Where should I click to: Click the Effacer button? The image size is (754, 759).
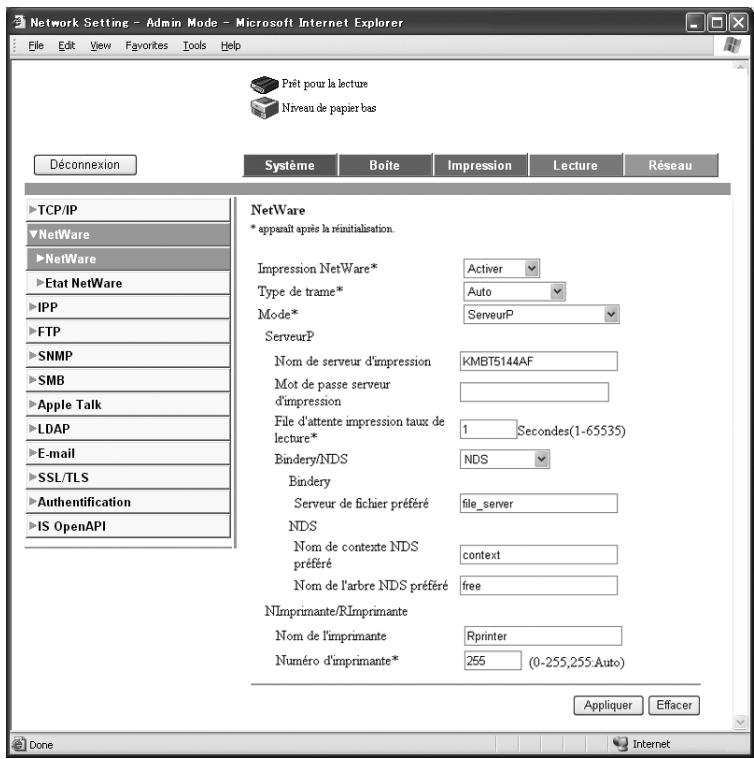pos(674,705)
